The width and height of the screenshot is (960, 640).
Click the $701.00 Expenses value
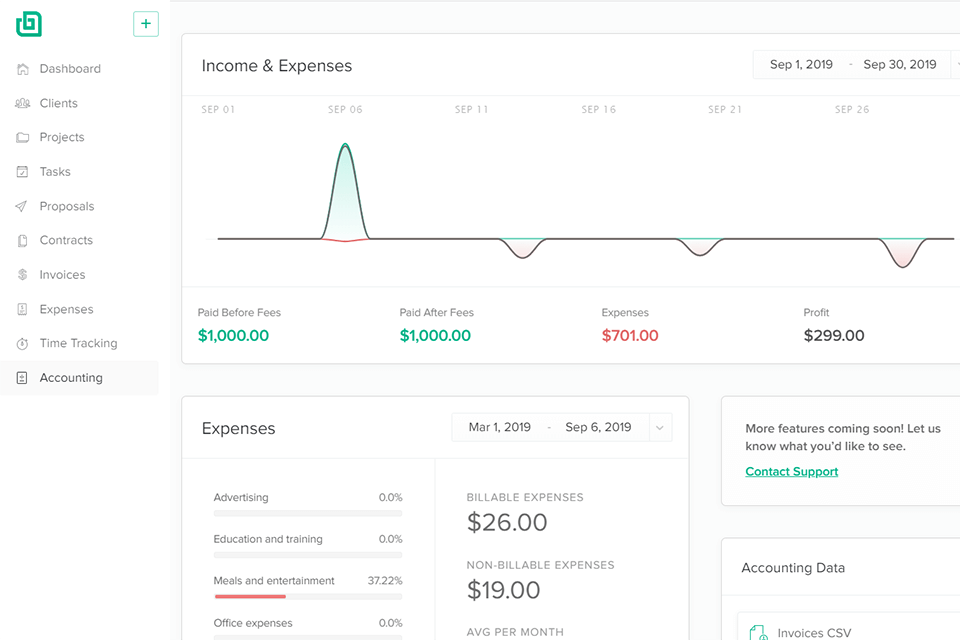click(630, 336)
